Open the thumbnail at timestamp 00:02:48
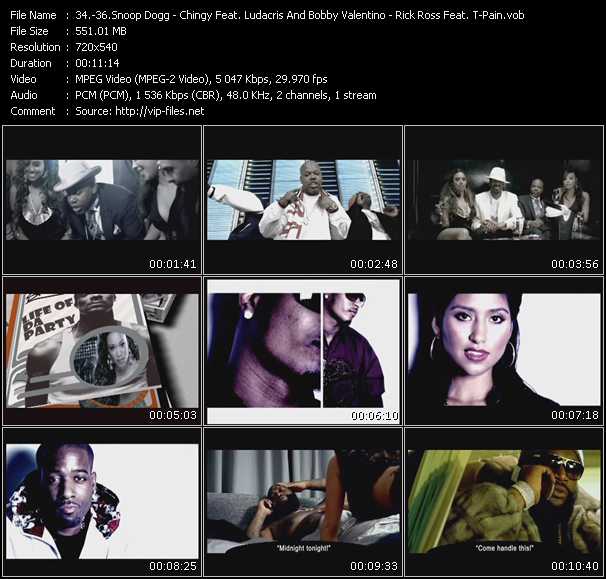The width and height of the screenshot is (606, 579). pyautogui.click(x=303, y=200)
